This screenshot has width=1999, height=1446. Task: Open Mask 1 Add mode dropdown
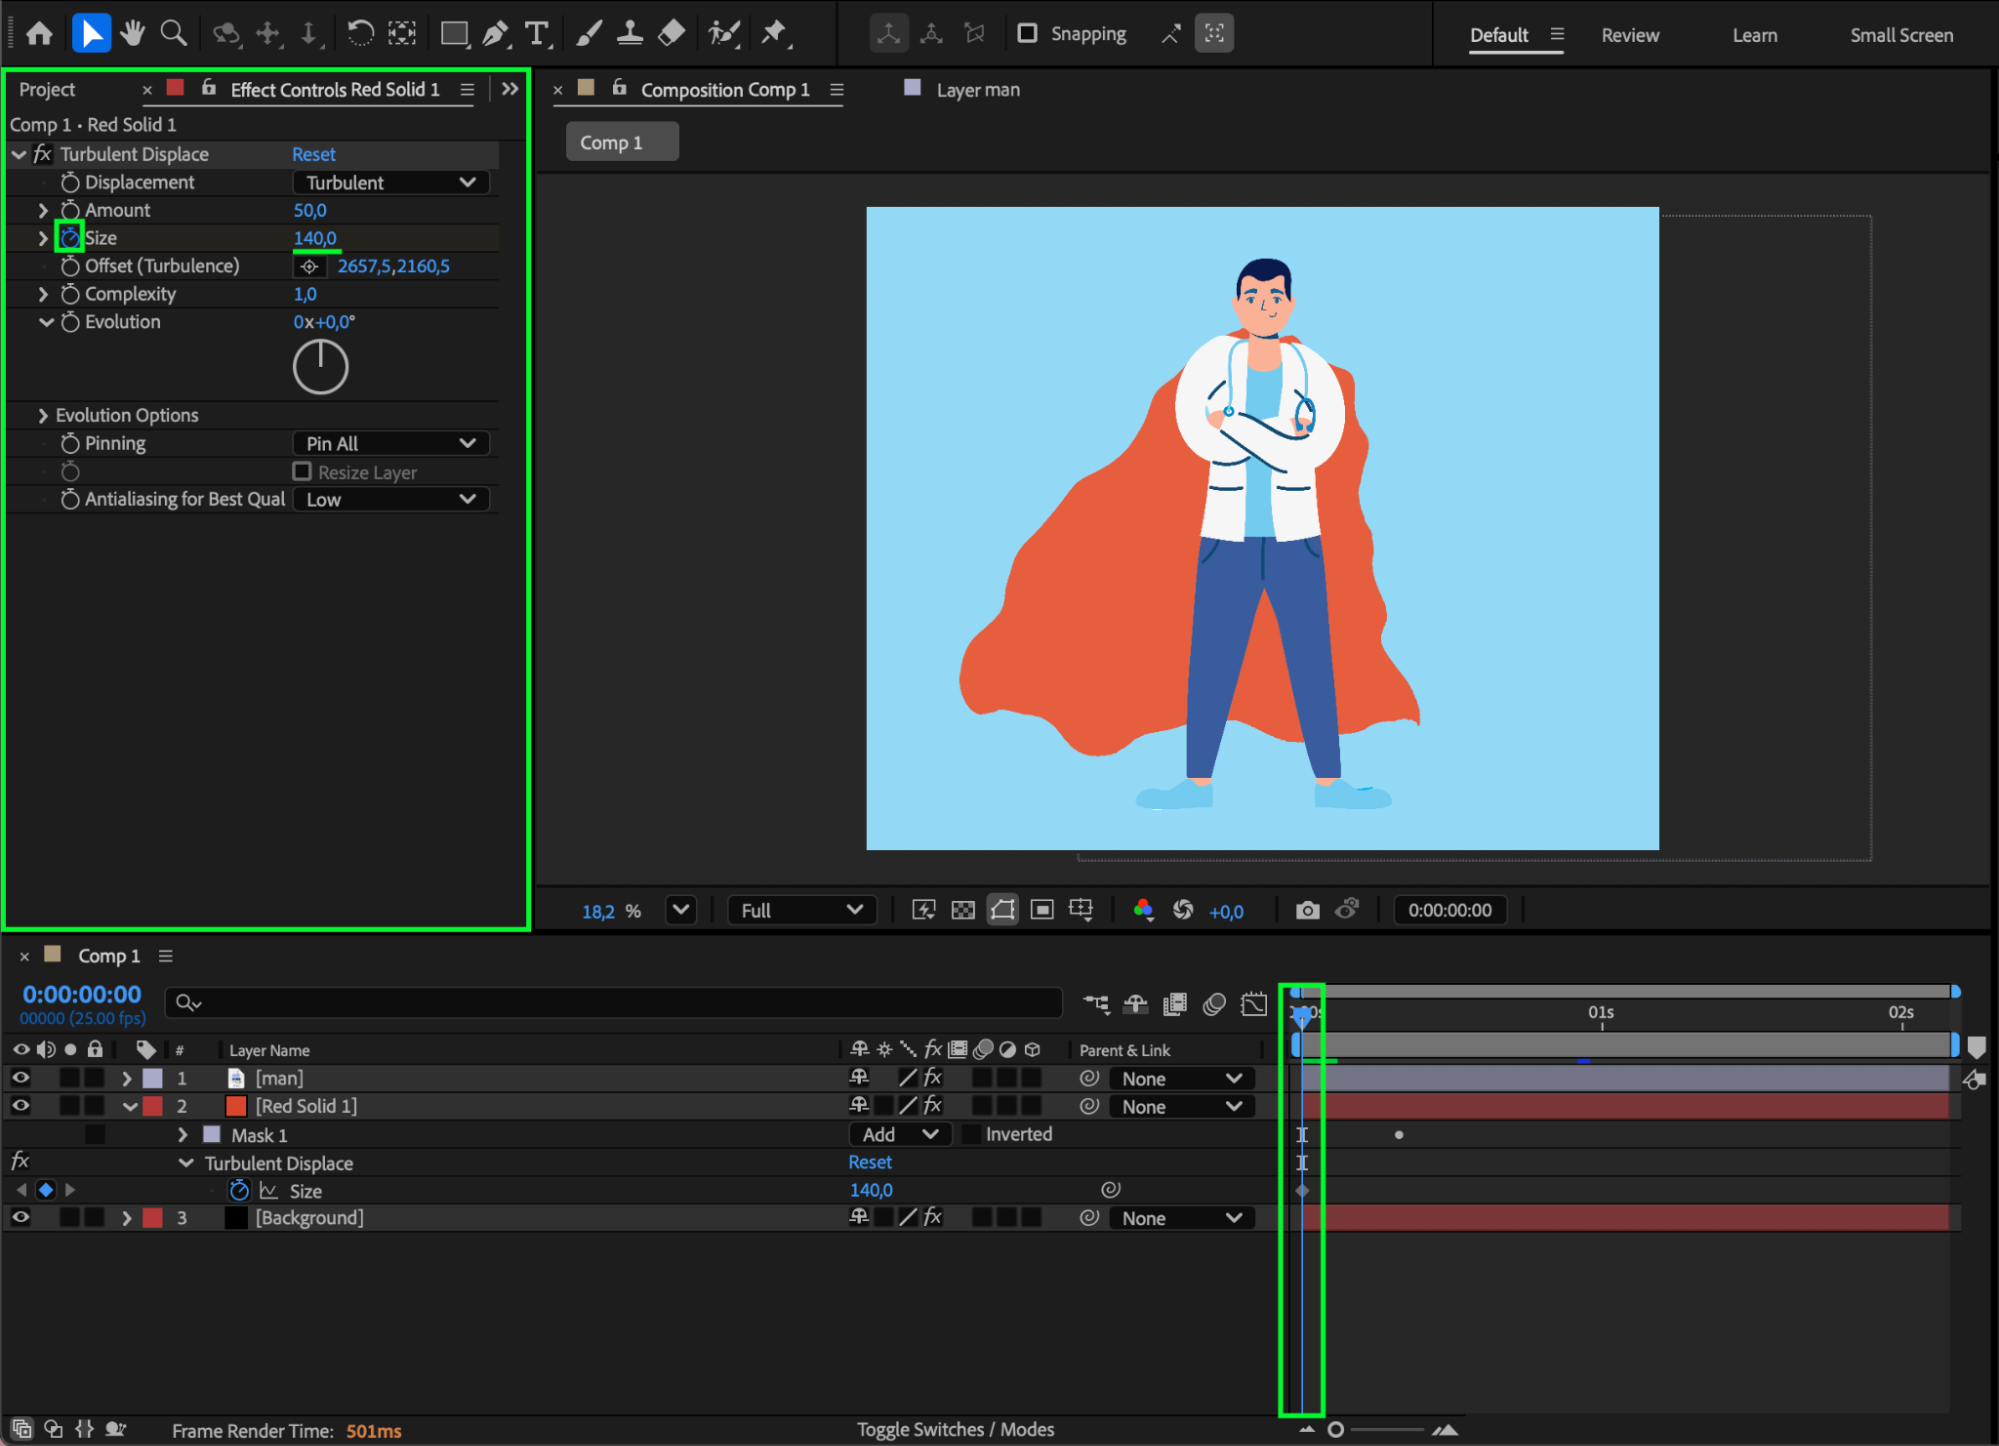click(900, 1134)
